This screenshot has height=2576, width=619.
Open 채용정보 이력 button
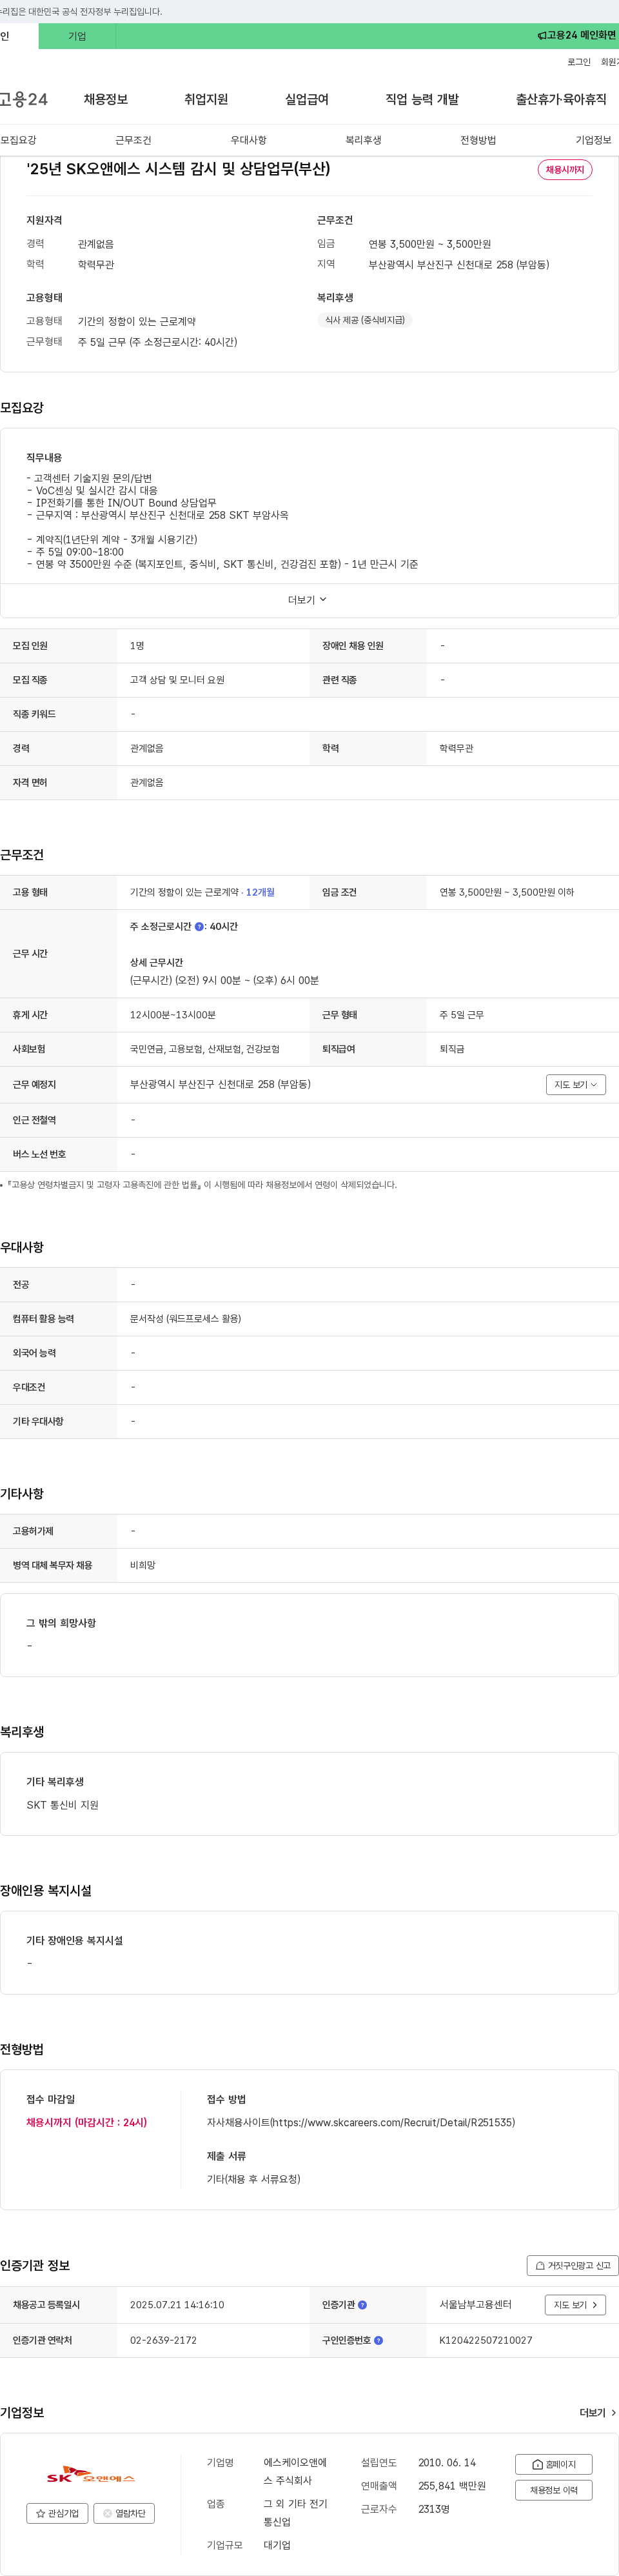click(x=554, y=2490)
